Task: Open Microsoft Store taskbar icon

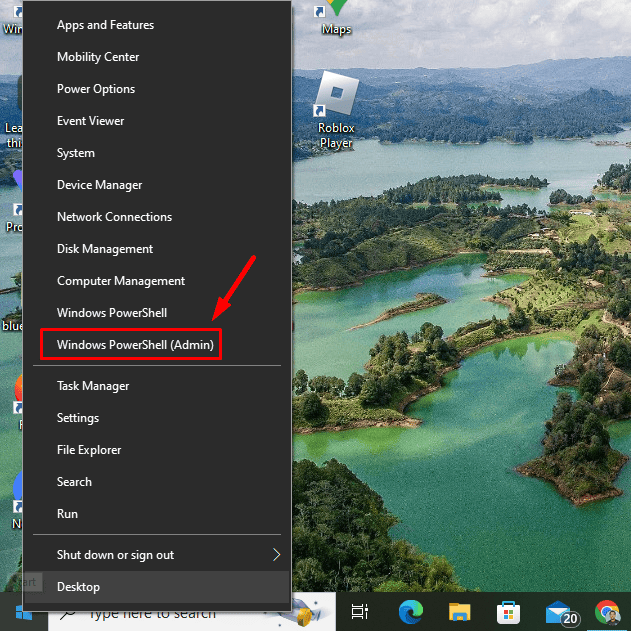Action: click(509, 612)
